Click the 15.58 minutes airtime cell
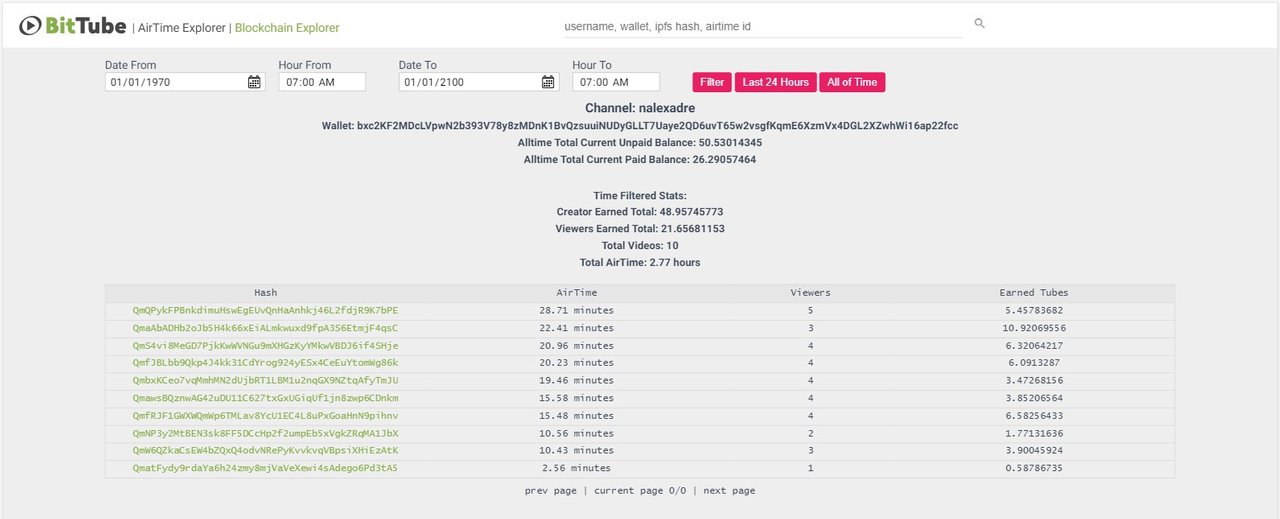 click(x=576, y=398)
